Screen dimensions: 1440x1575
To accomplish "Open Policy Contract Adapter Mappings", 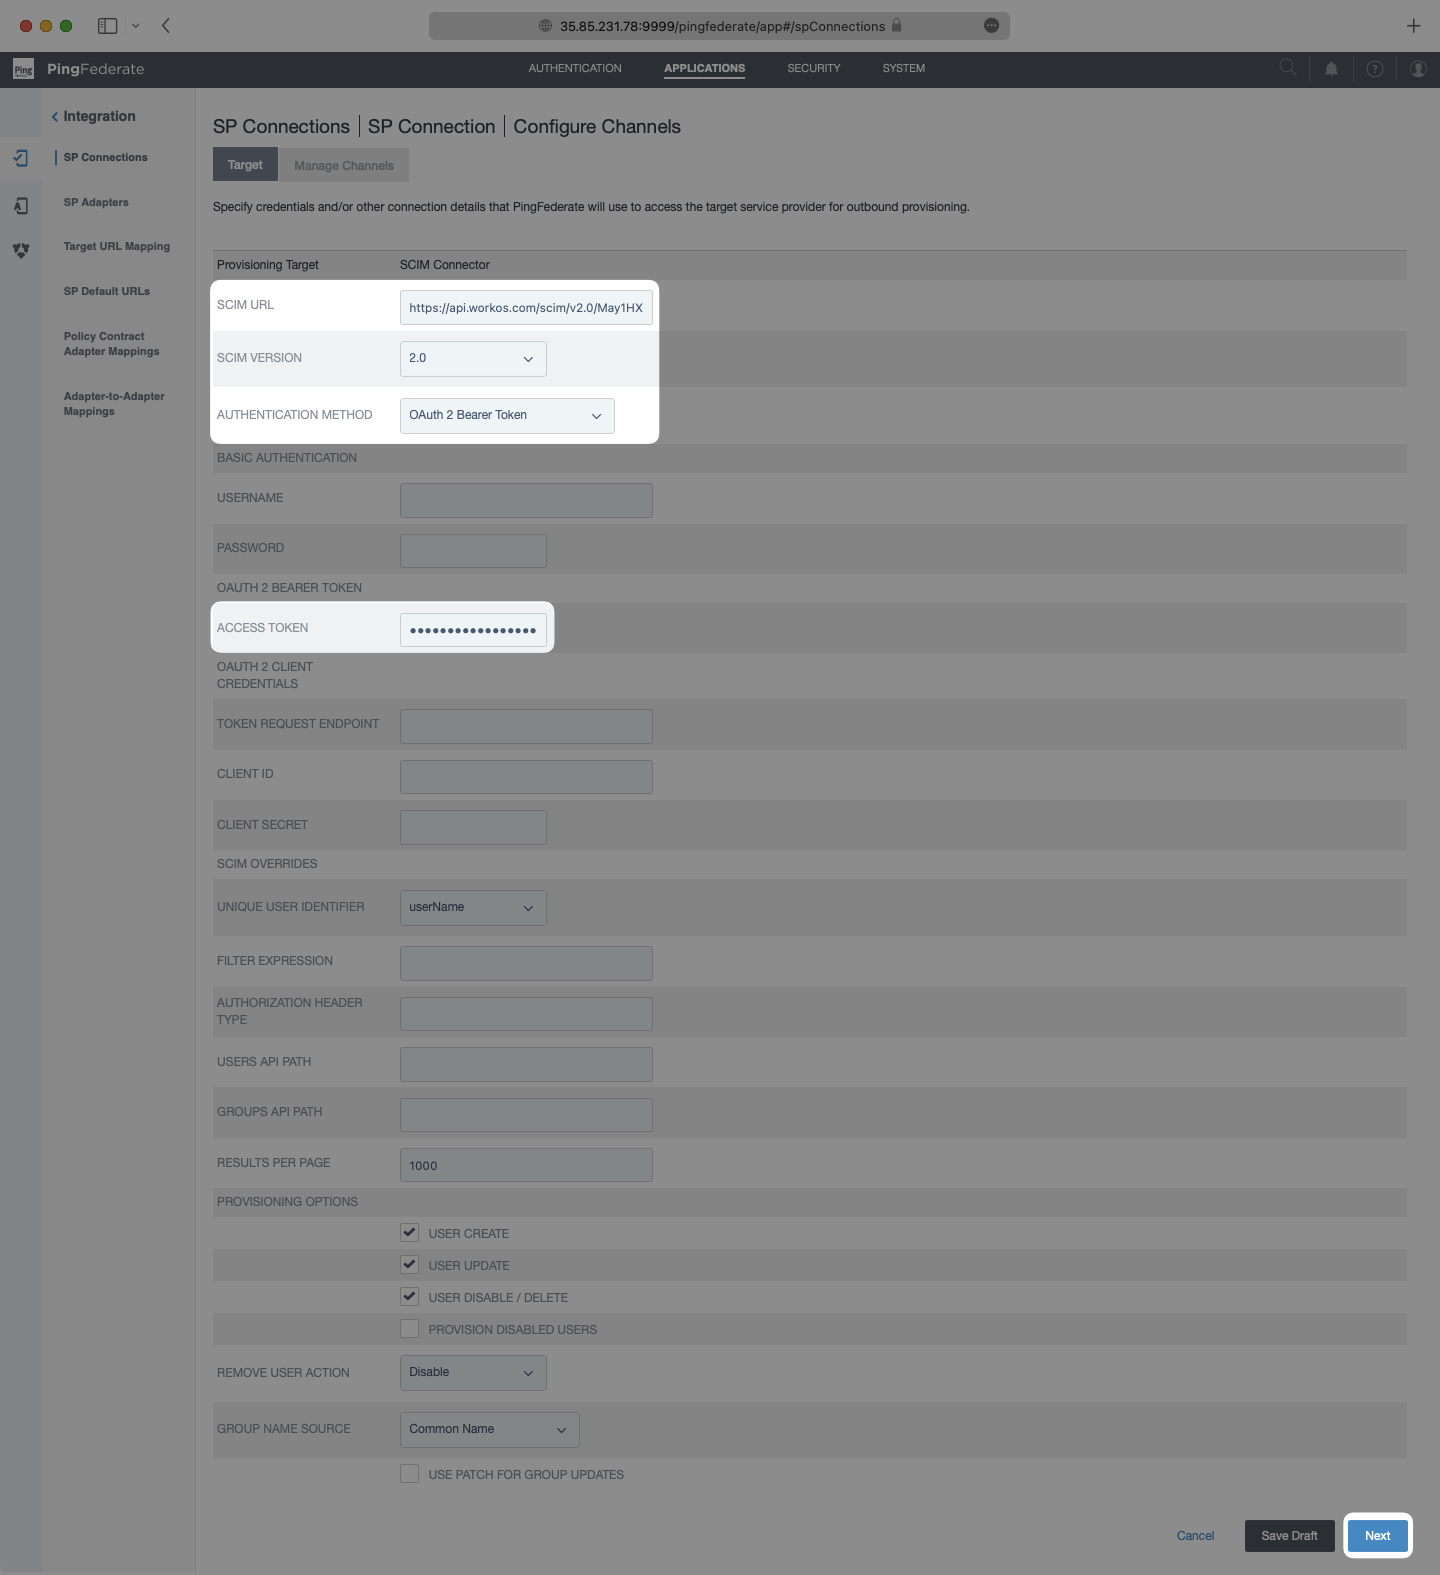I will coord(111,344).
